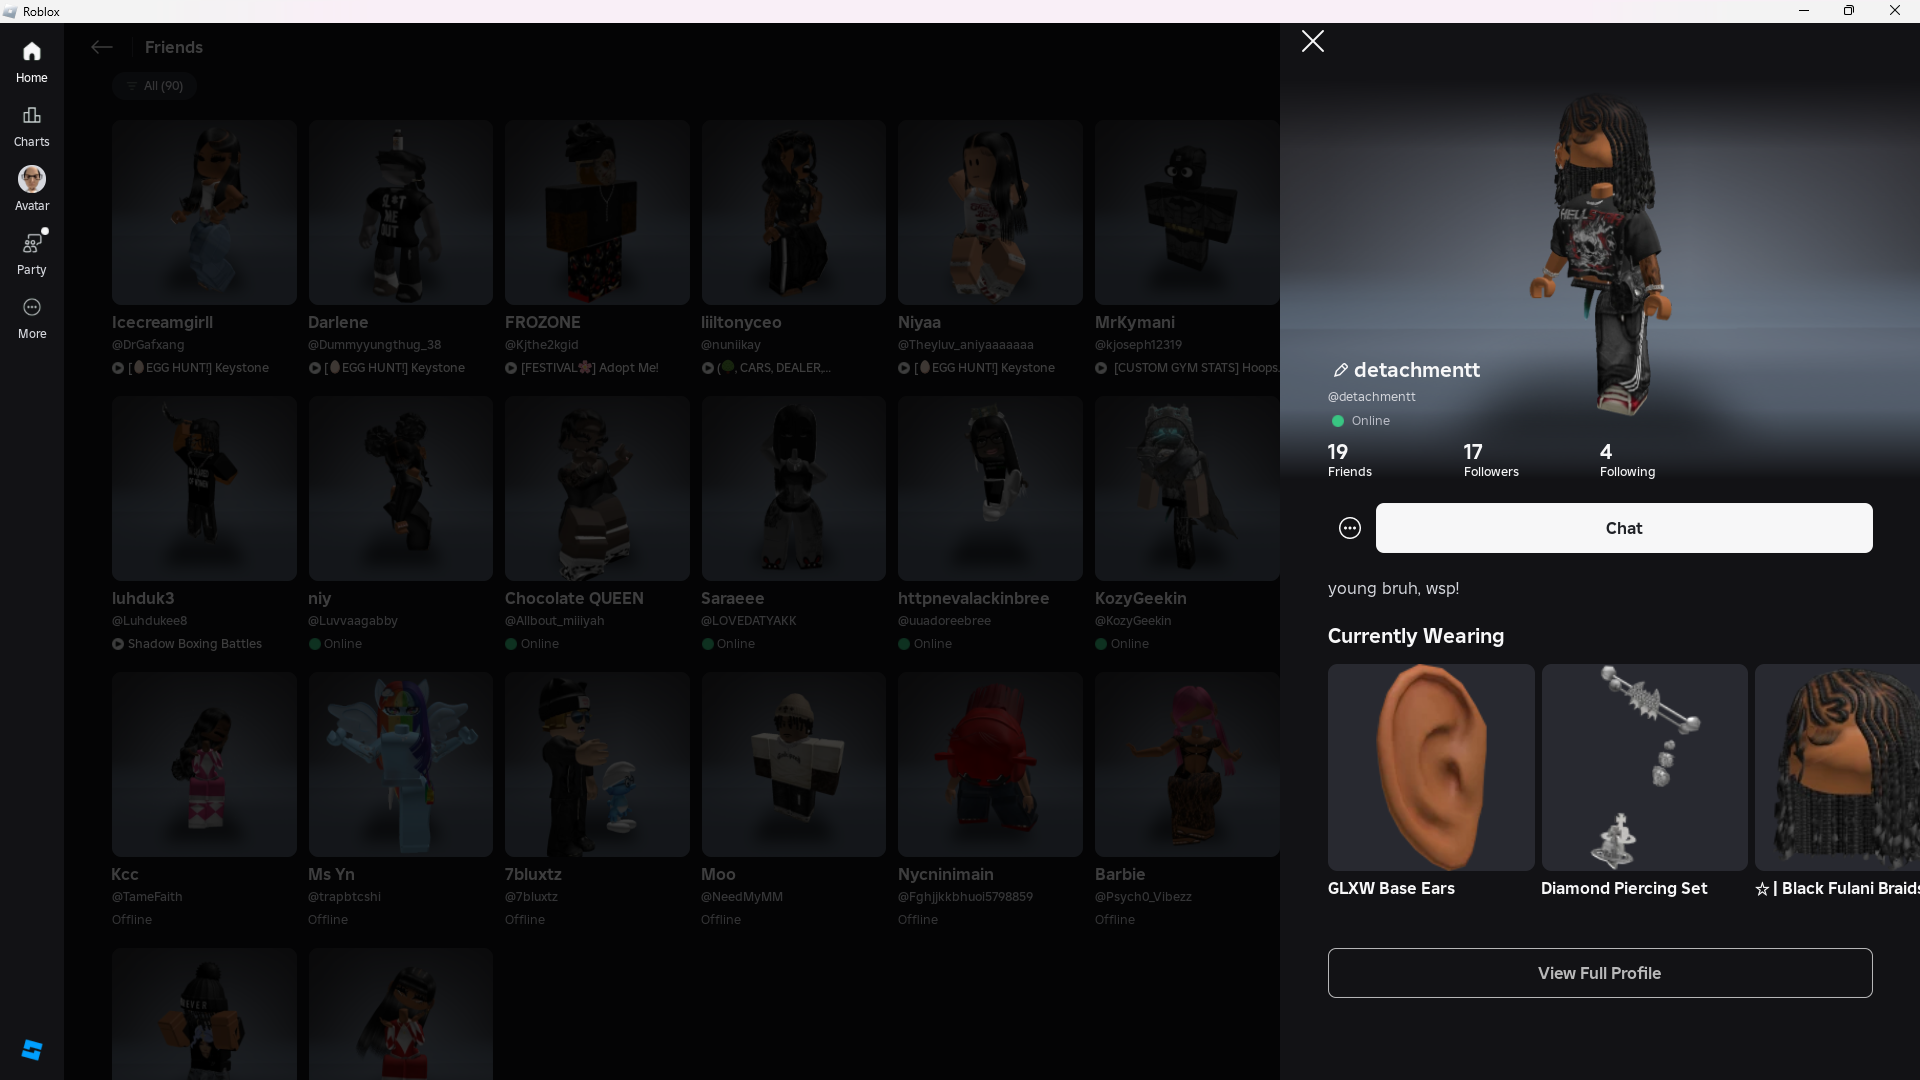
Task: Open the three-dots options beside Chat
Action: 1349,528
